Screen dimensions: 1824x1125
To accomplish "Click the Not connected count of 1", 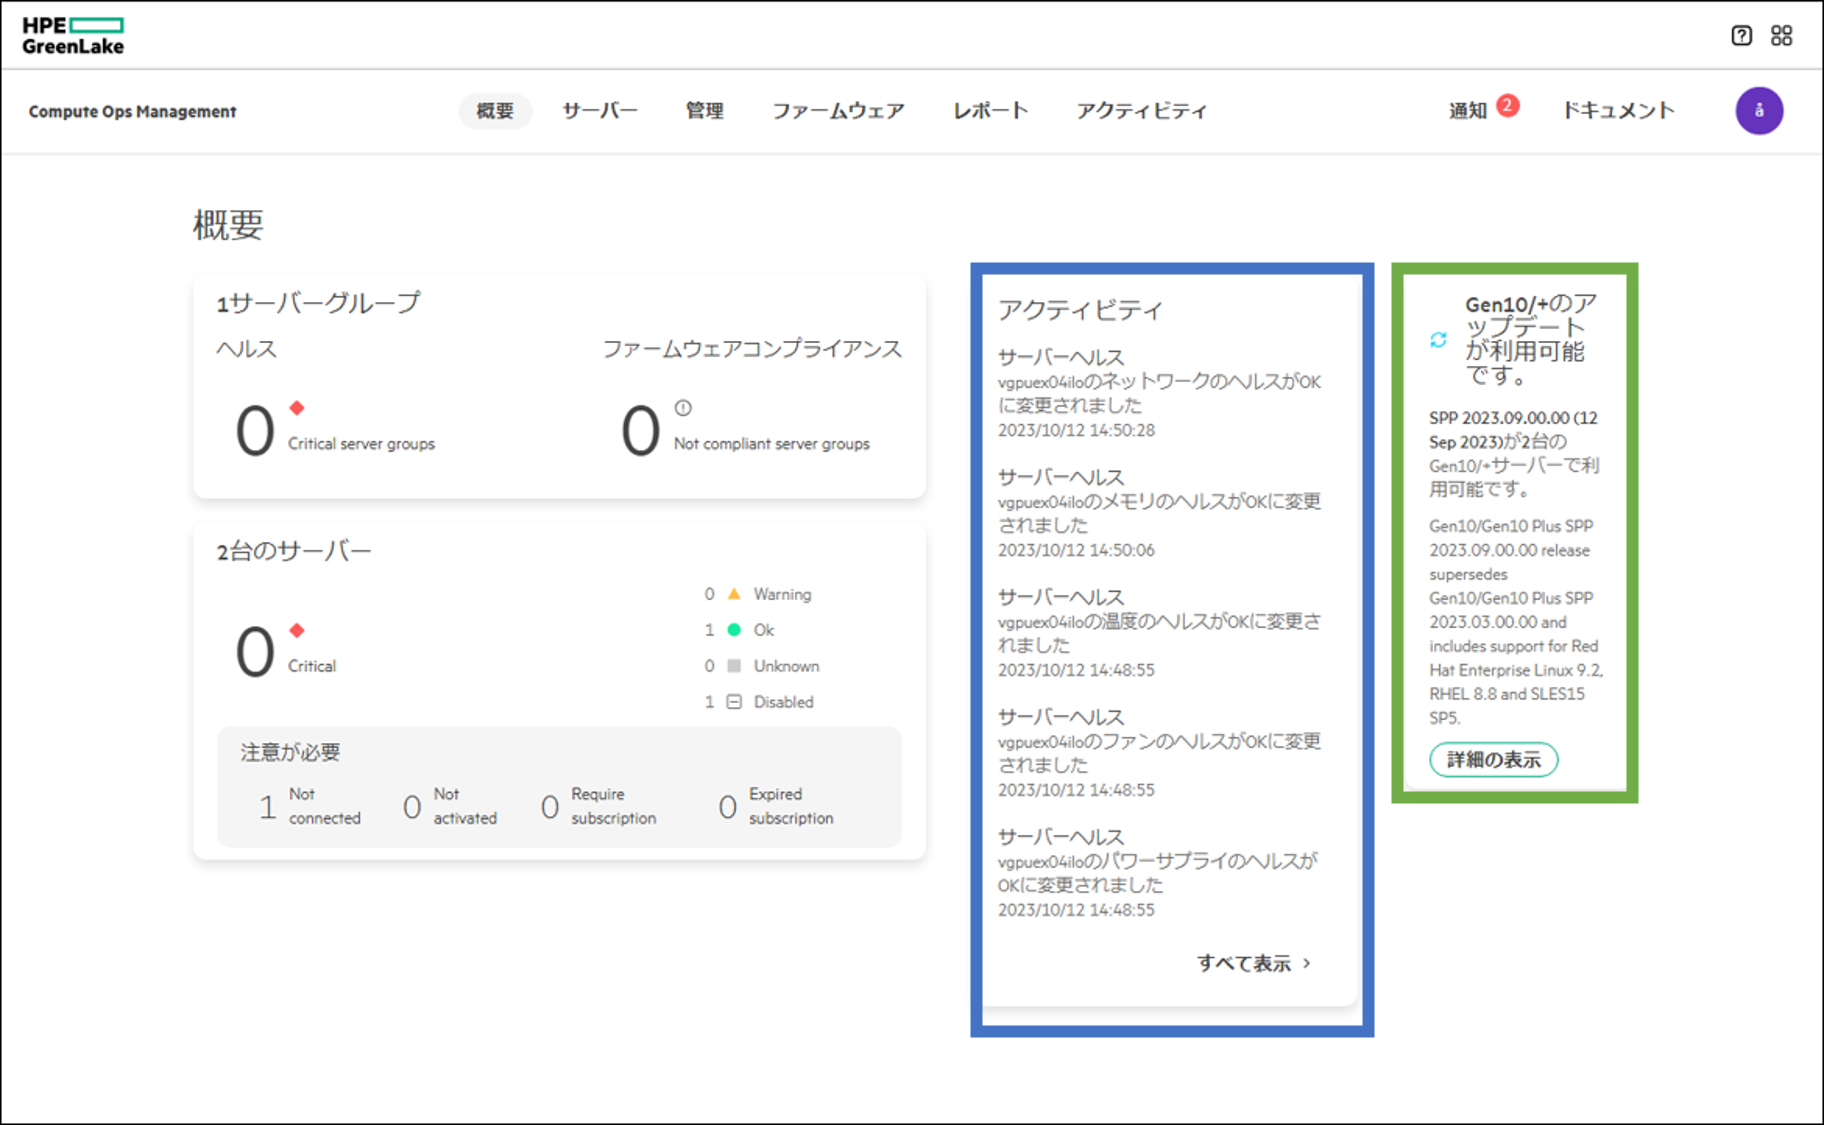I will (x=267, y=806).
